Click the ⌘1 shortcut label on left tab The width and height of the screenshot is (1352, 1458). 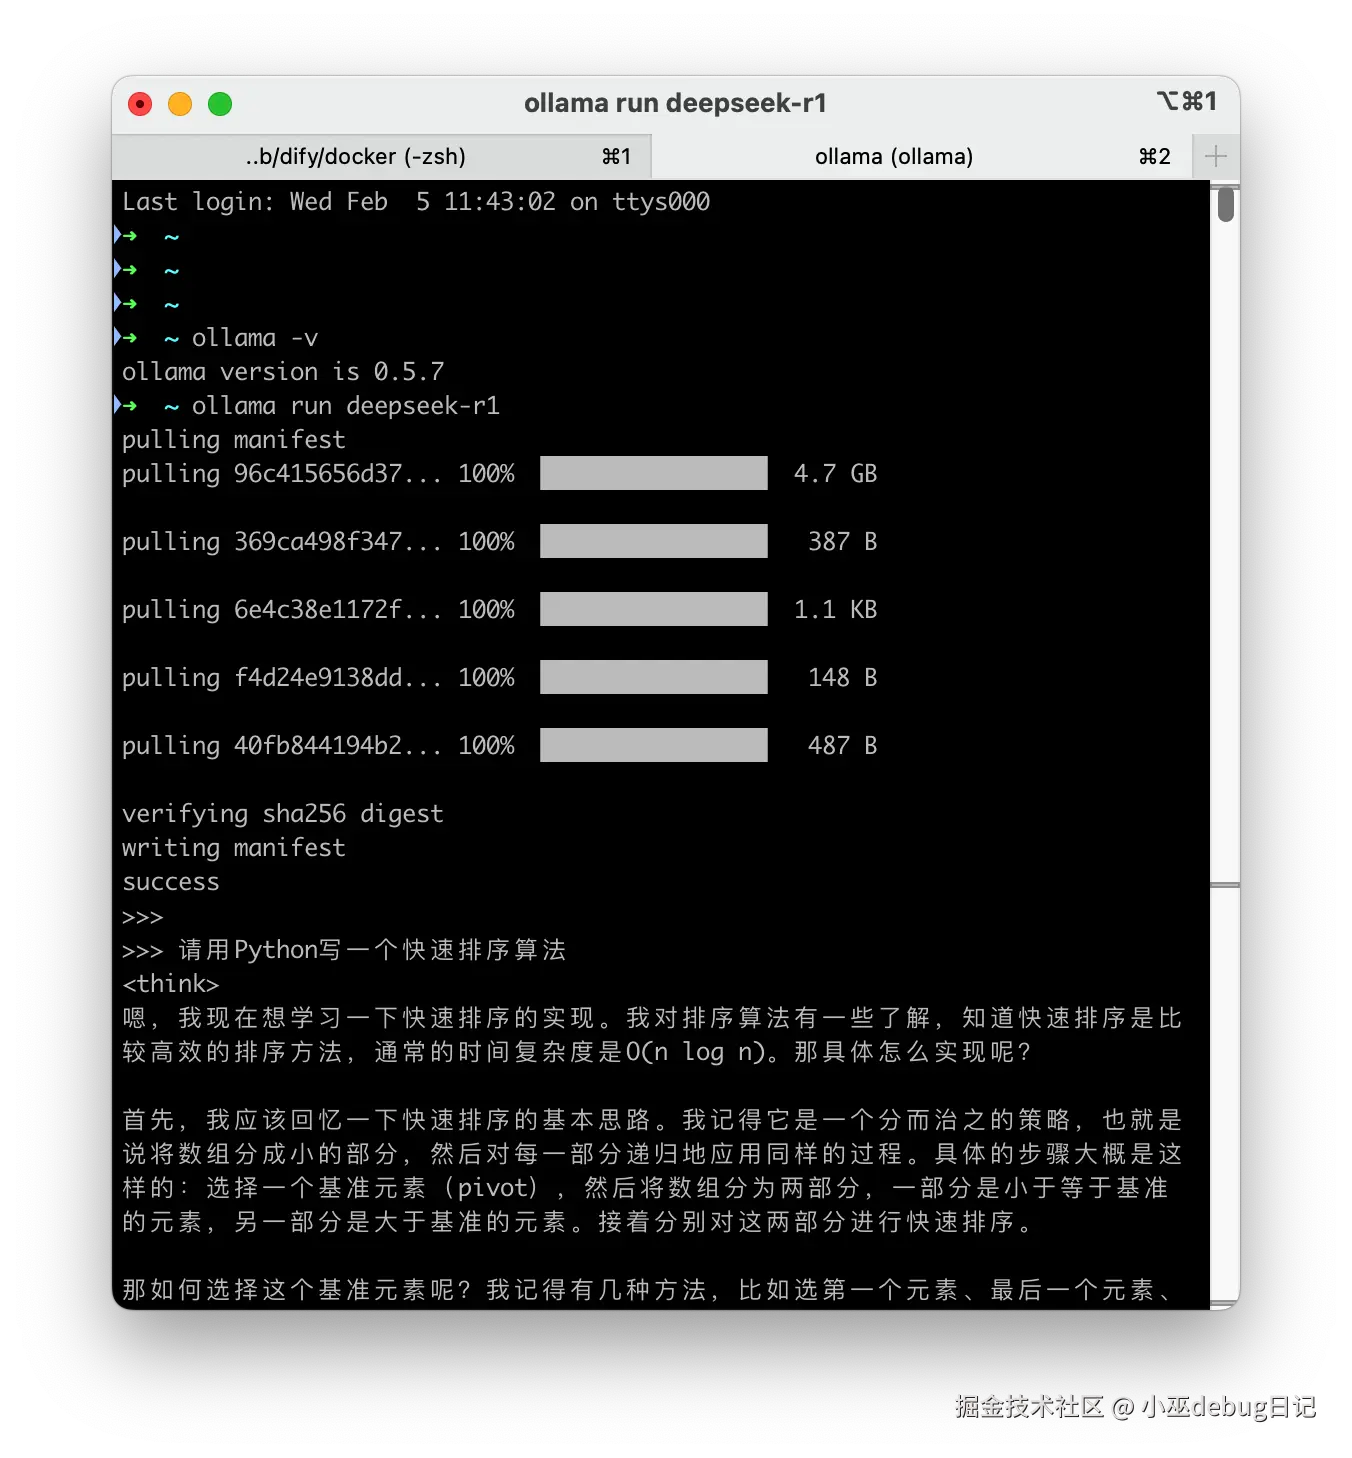(617, 156)
